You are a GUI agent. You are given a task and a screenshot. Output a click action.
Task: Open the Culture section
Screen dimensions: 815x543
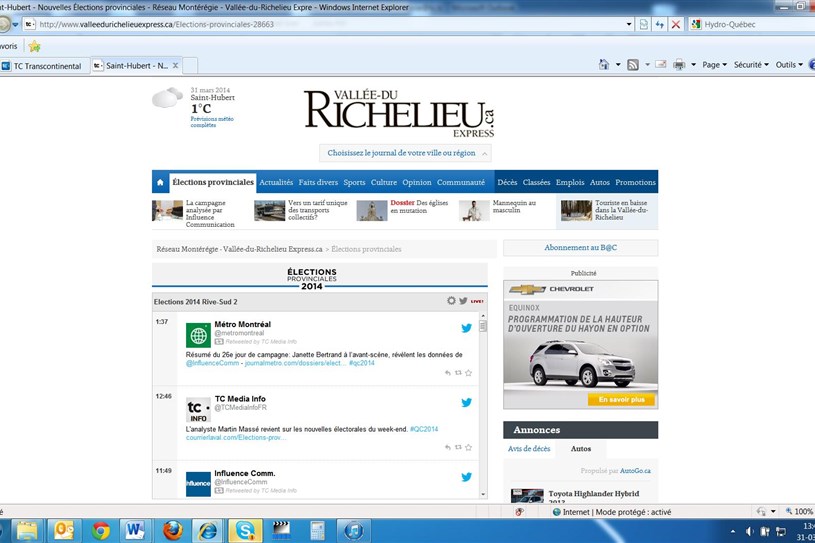[384, 182]
